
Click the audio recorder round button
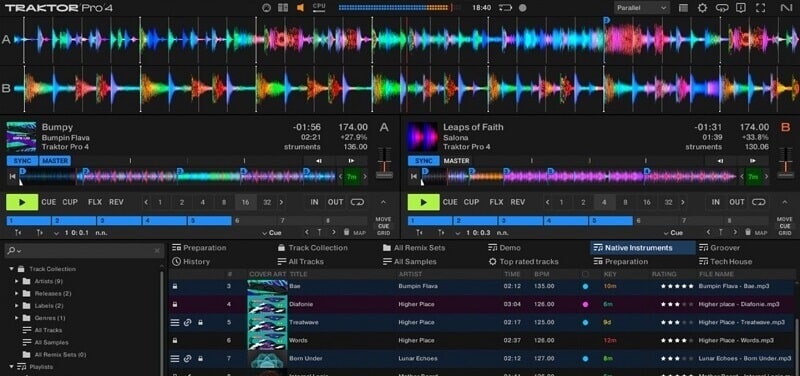point(522,8)
